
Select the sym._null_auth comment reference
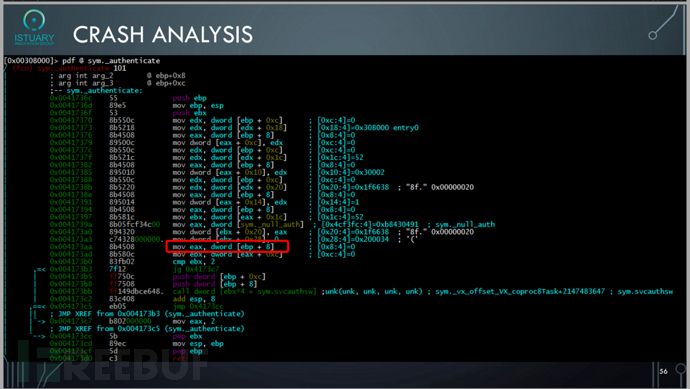coord(465,224)
